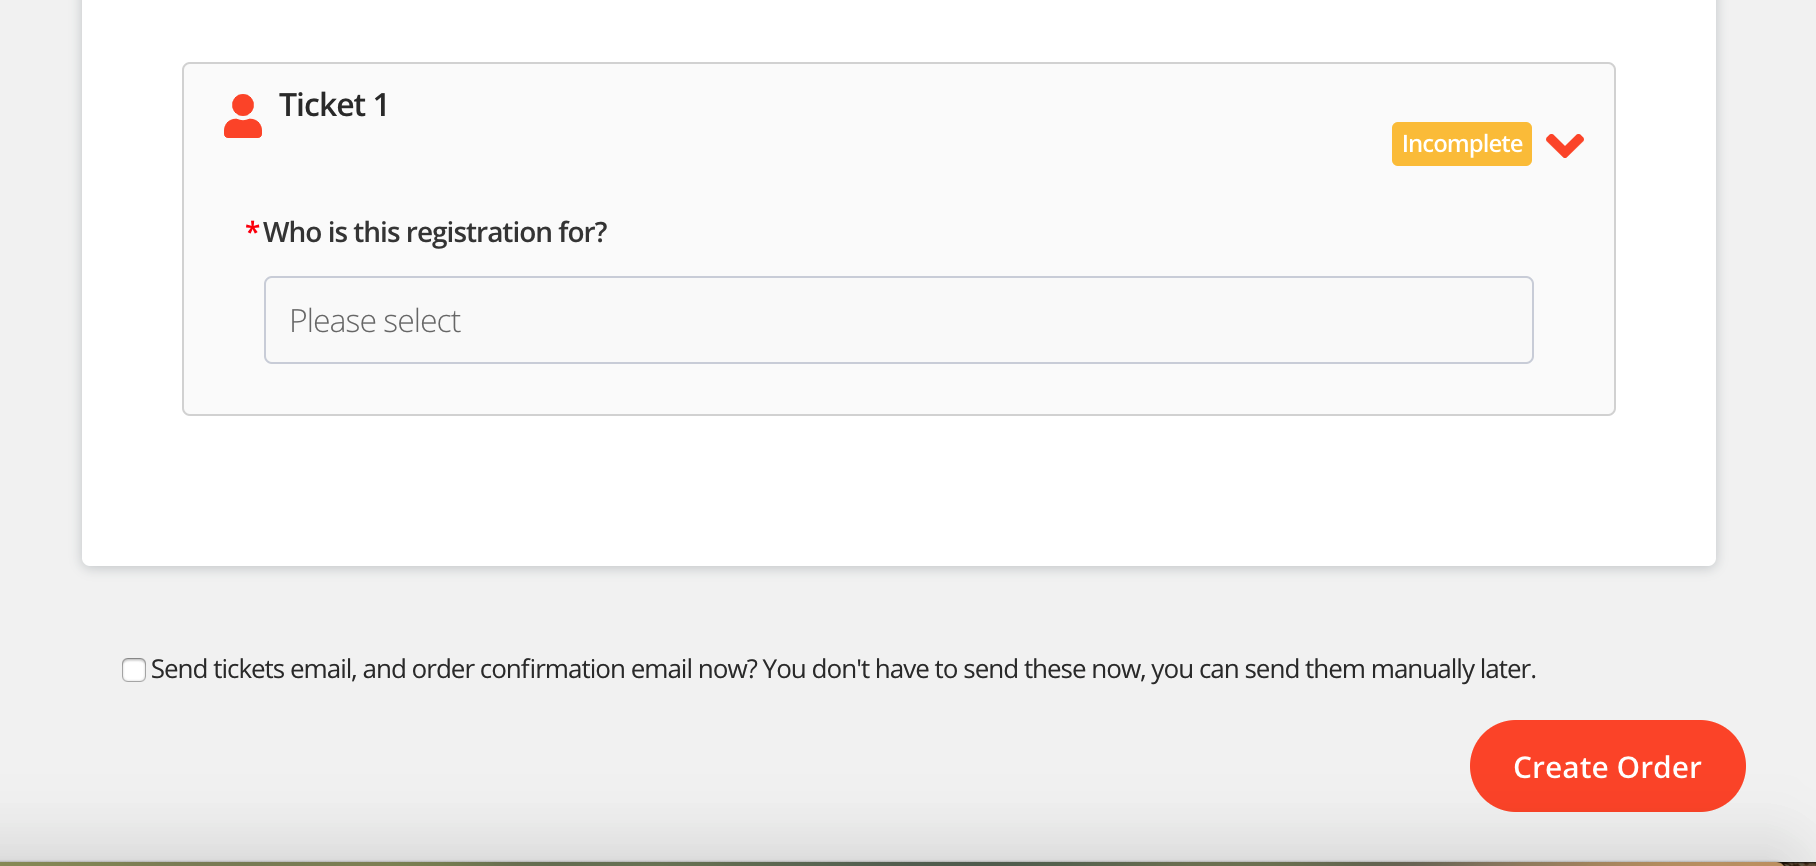Open the 'Please select' registration dropdown

[x=898, y=320]
